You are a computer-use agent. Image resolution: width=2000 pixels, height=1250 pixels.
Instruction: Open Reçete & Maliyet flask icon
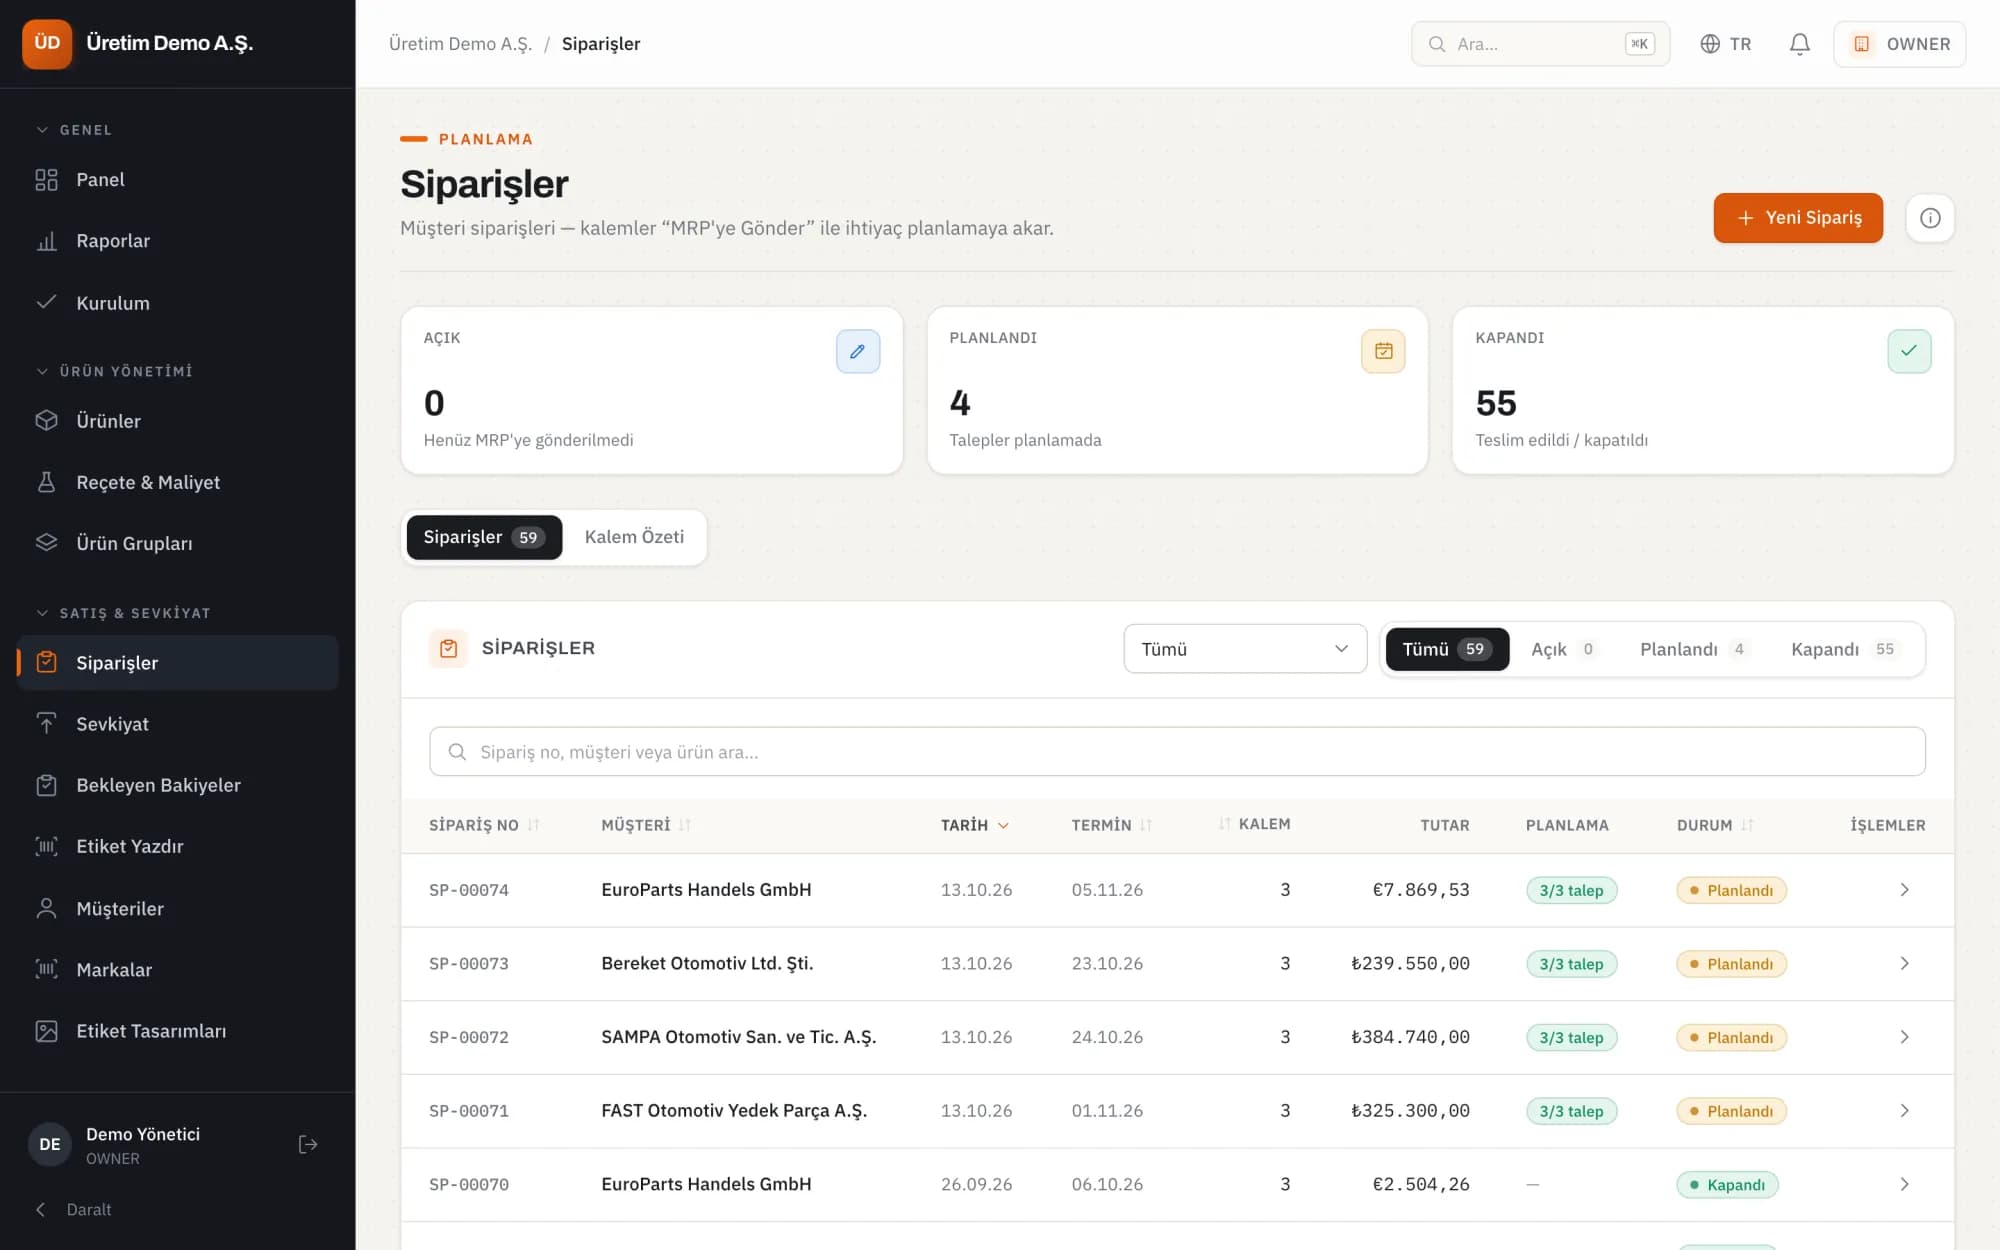[46, 482]
